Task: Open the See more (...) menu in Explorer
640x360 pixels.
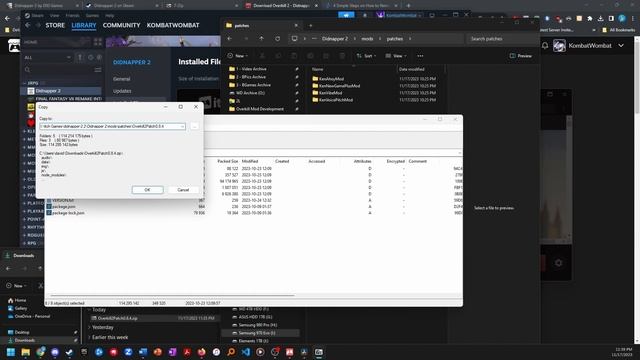Action: coord(420,56)
